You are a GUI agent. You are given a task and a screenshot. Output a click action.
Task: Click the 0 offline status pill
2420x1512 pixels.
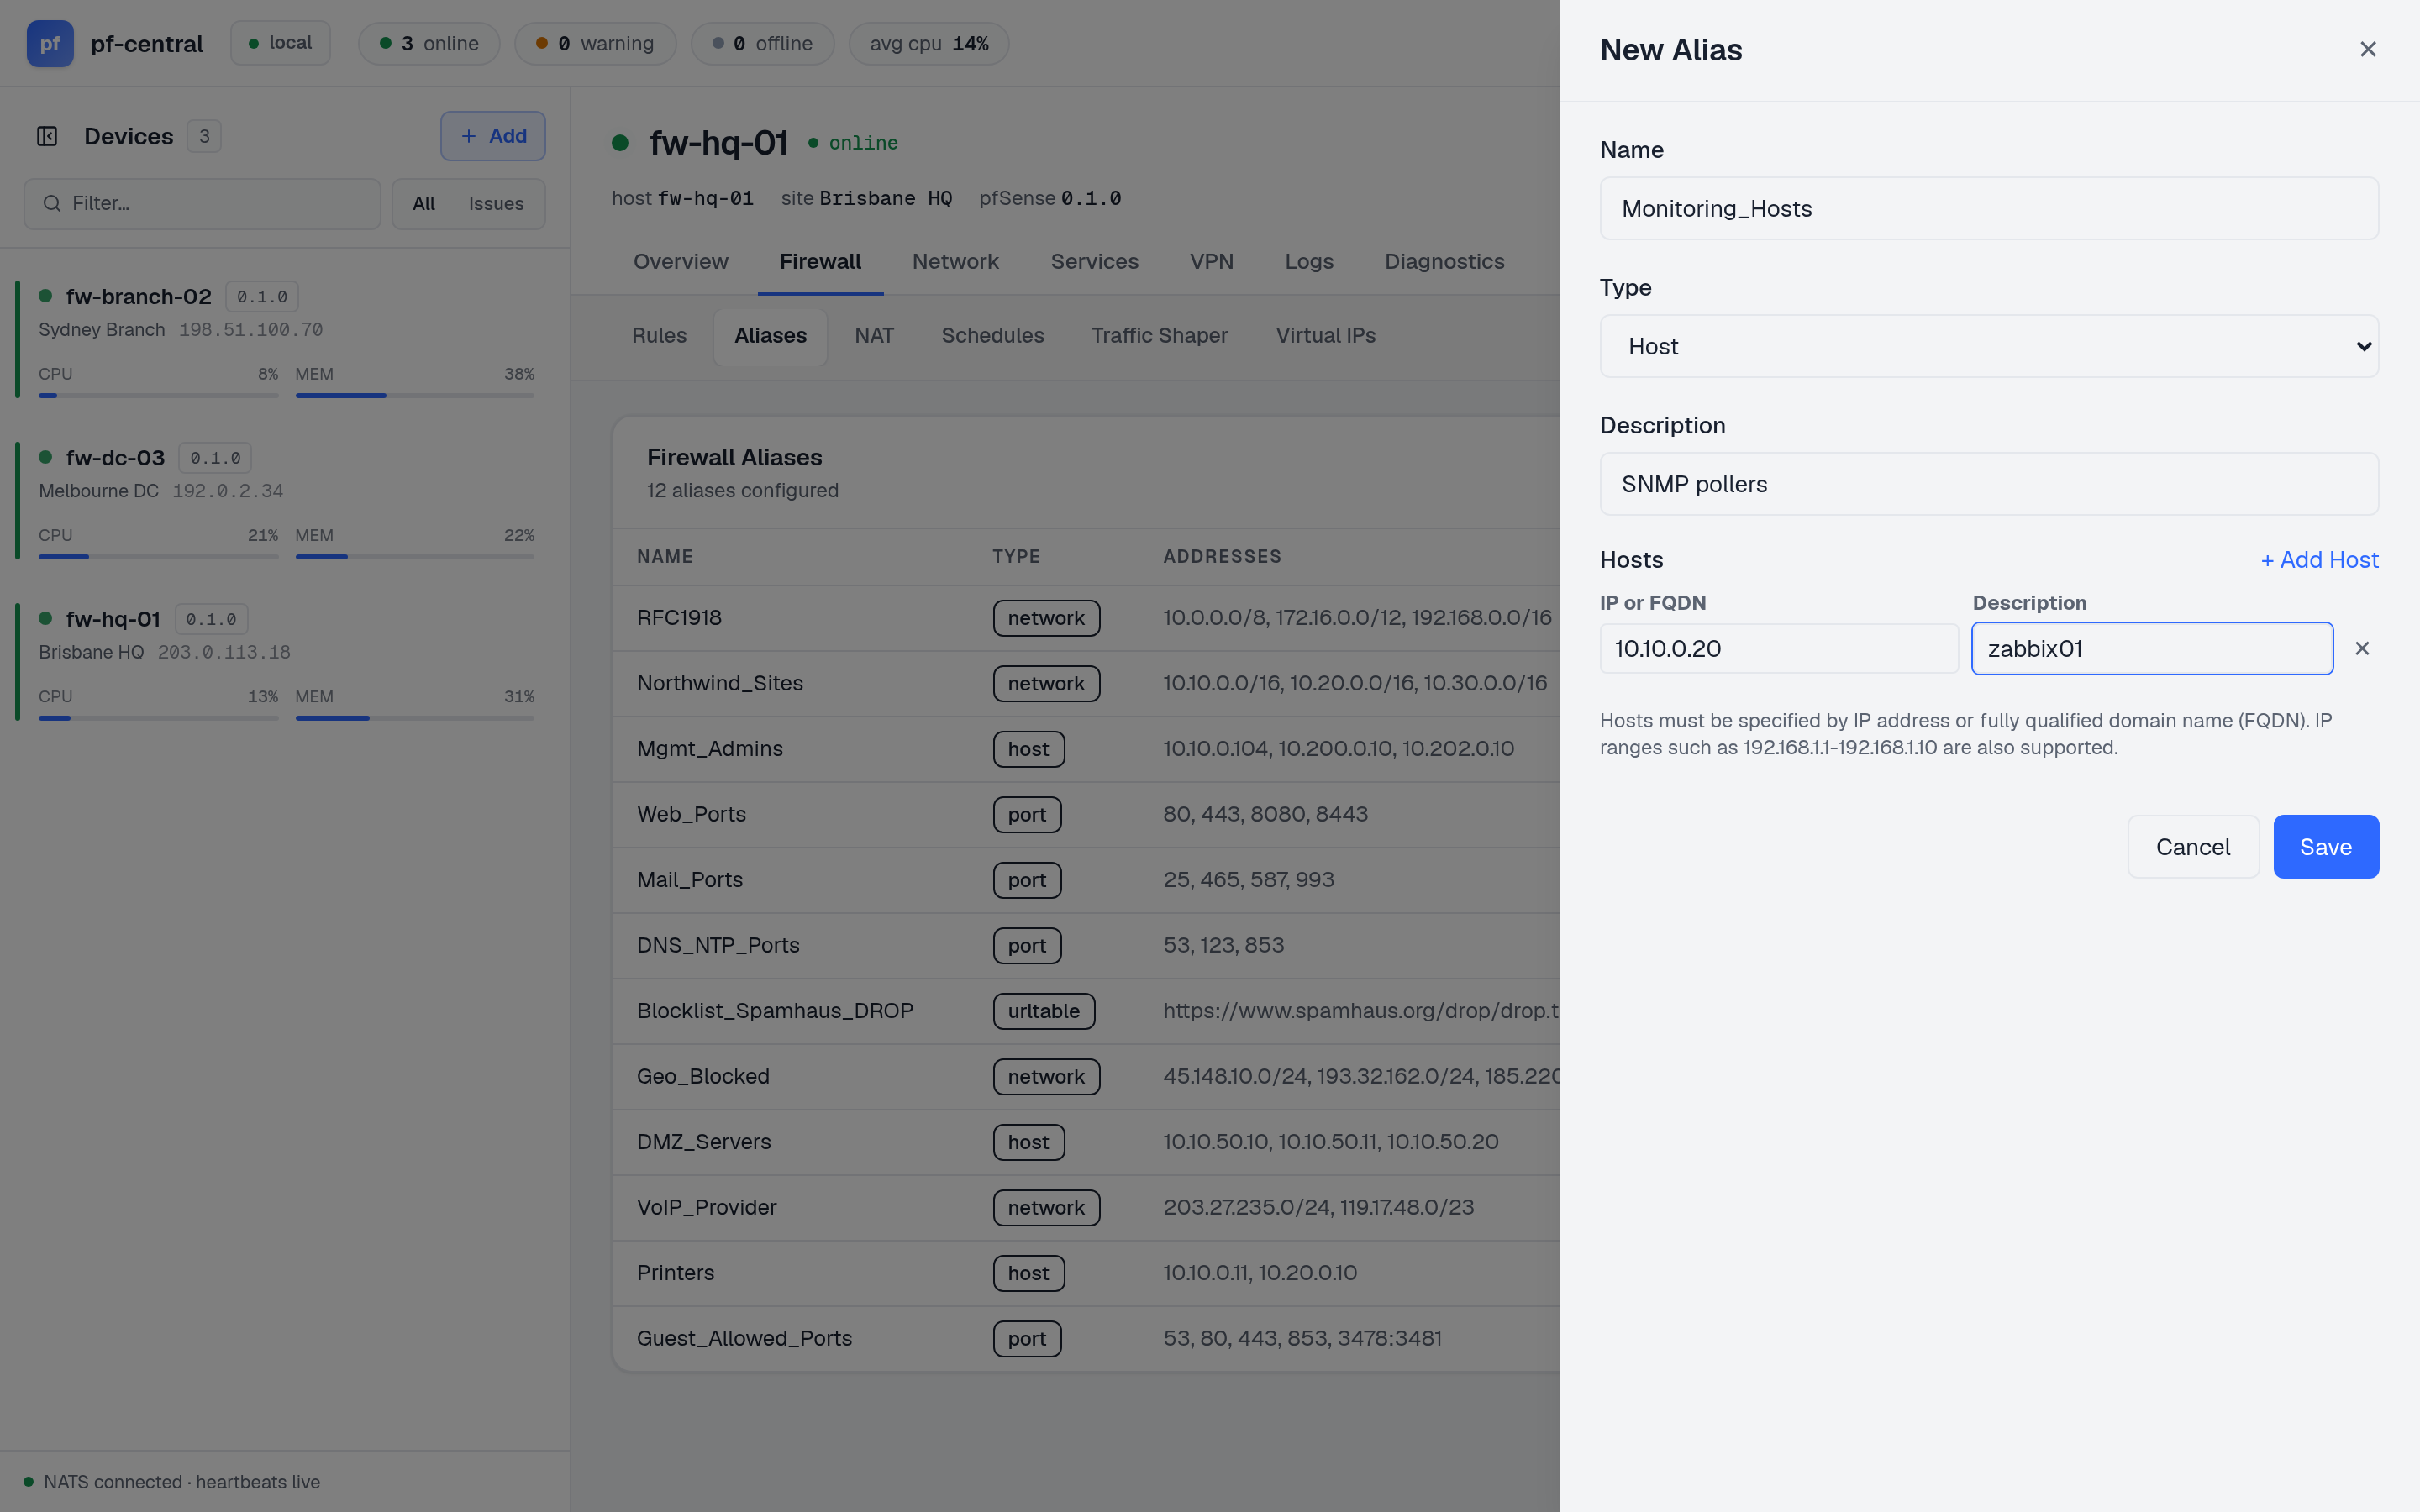click(762, 43)
